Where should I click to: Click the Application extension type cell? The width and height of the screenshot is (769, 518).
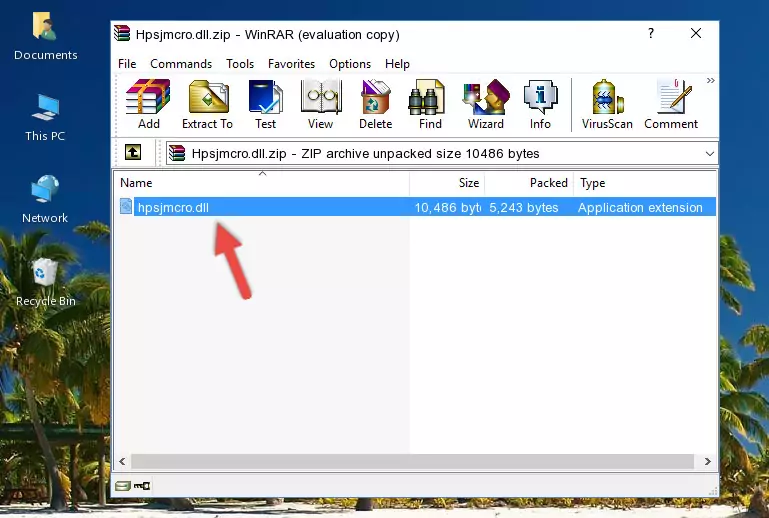[640, 207]
